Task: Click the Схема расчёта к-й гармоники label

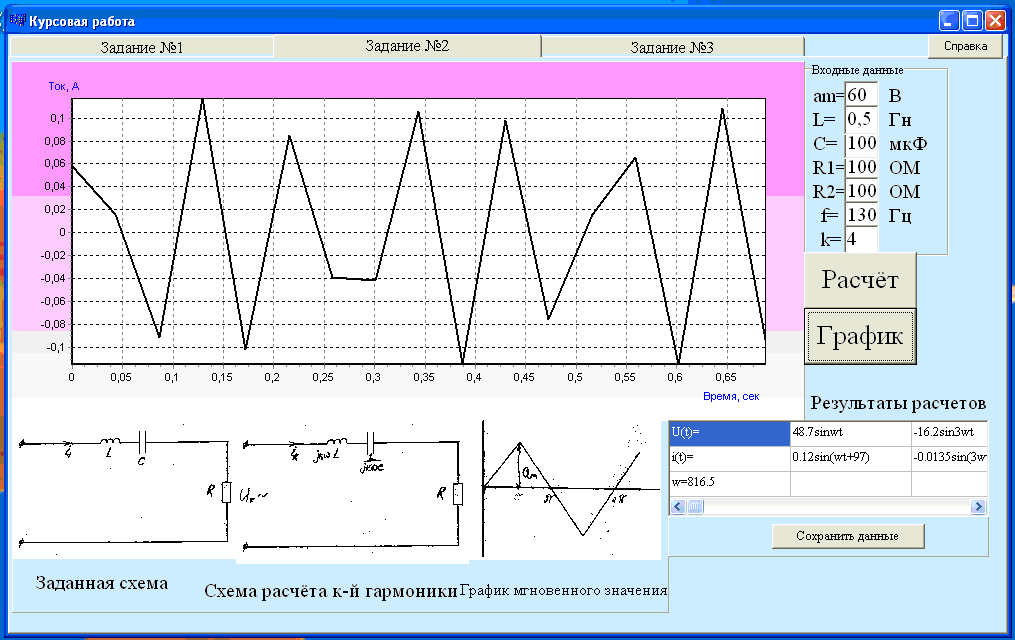Action: [331, 591]
